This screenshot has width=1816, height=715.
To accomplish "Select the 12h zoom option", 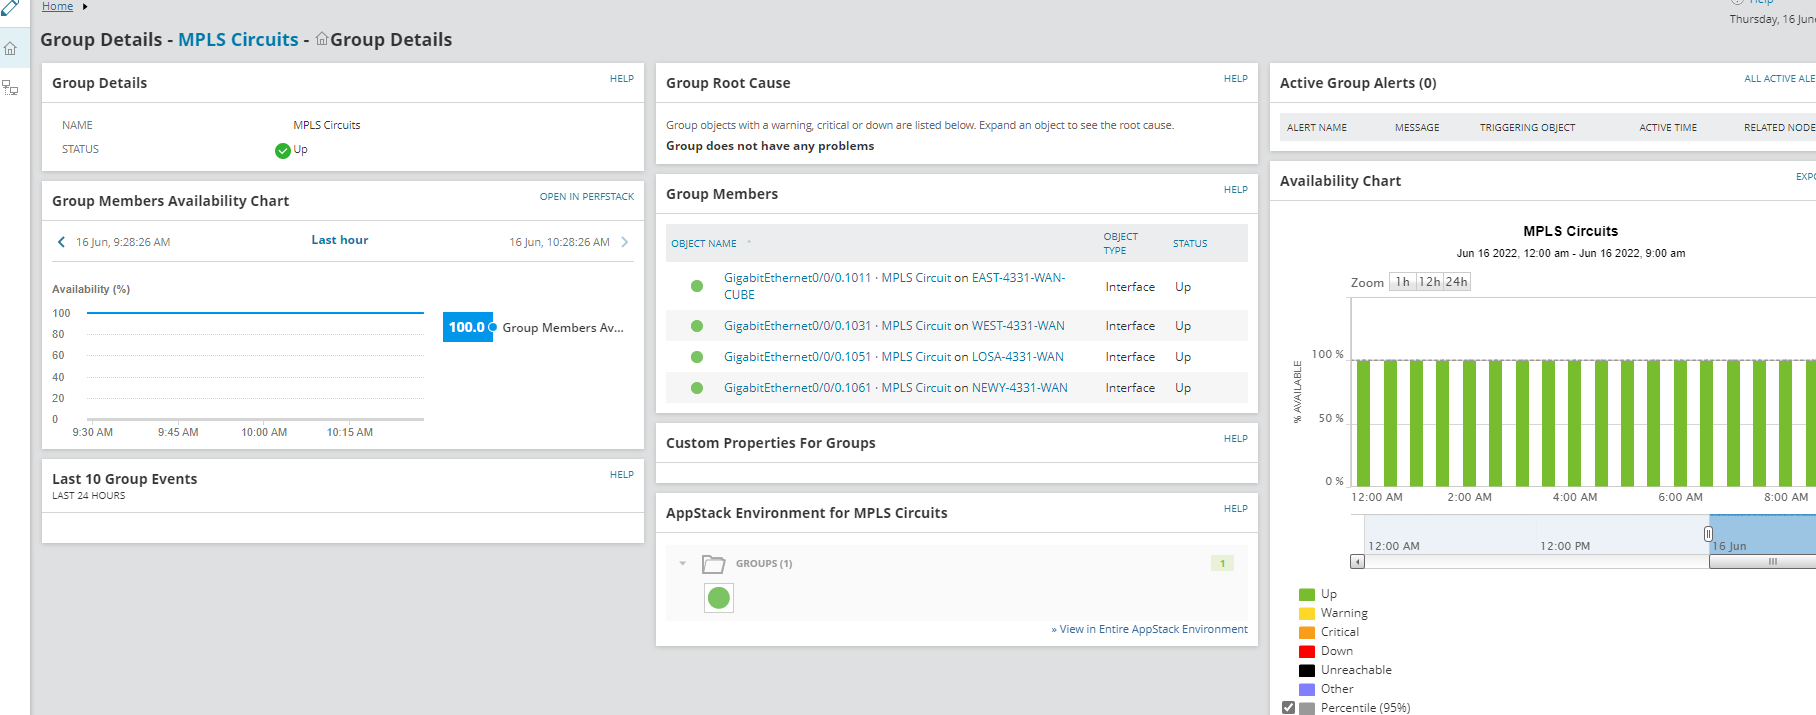I will pyautogui.click(x=1429, y=282).
